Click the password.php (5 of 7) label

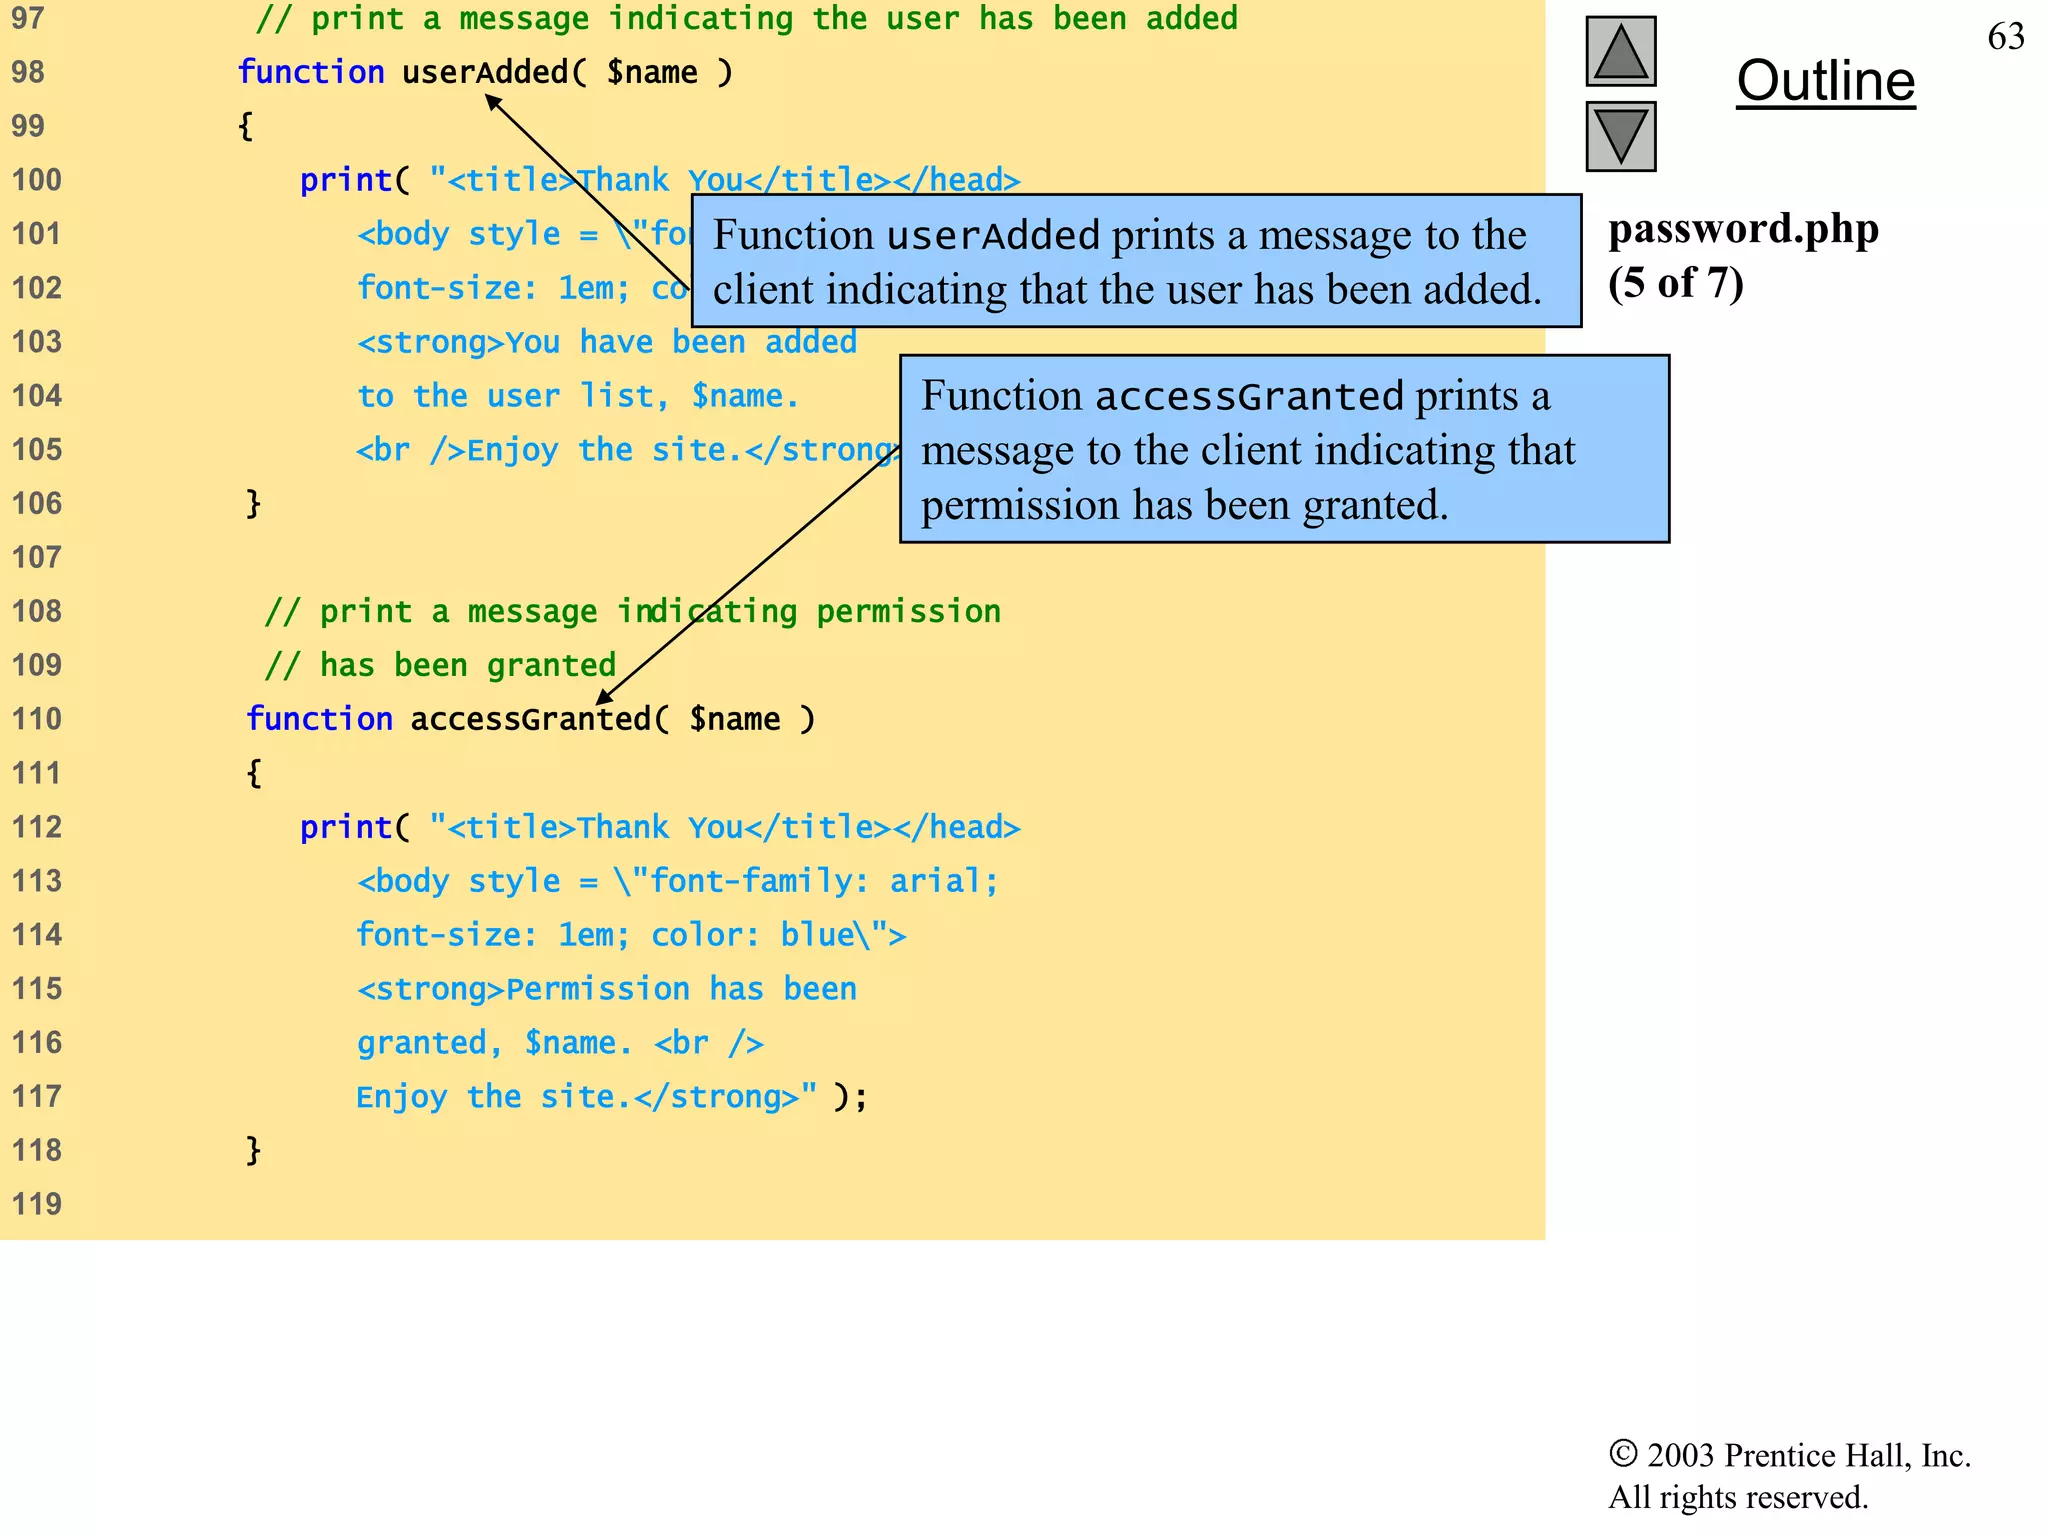1742,256
